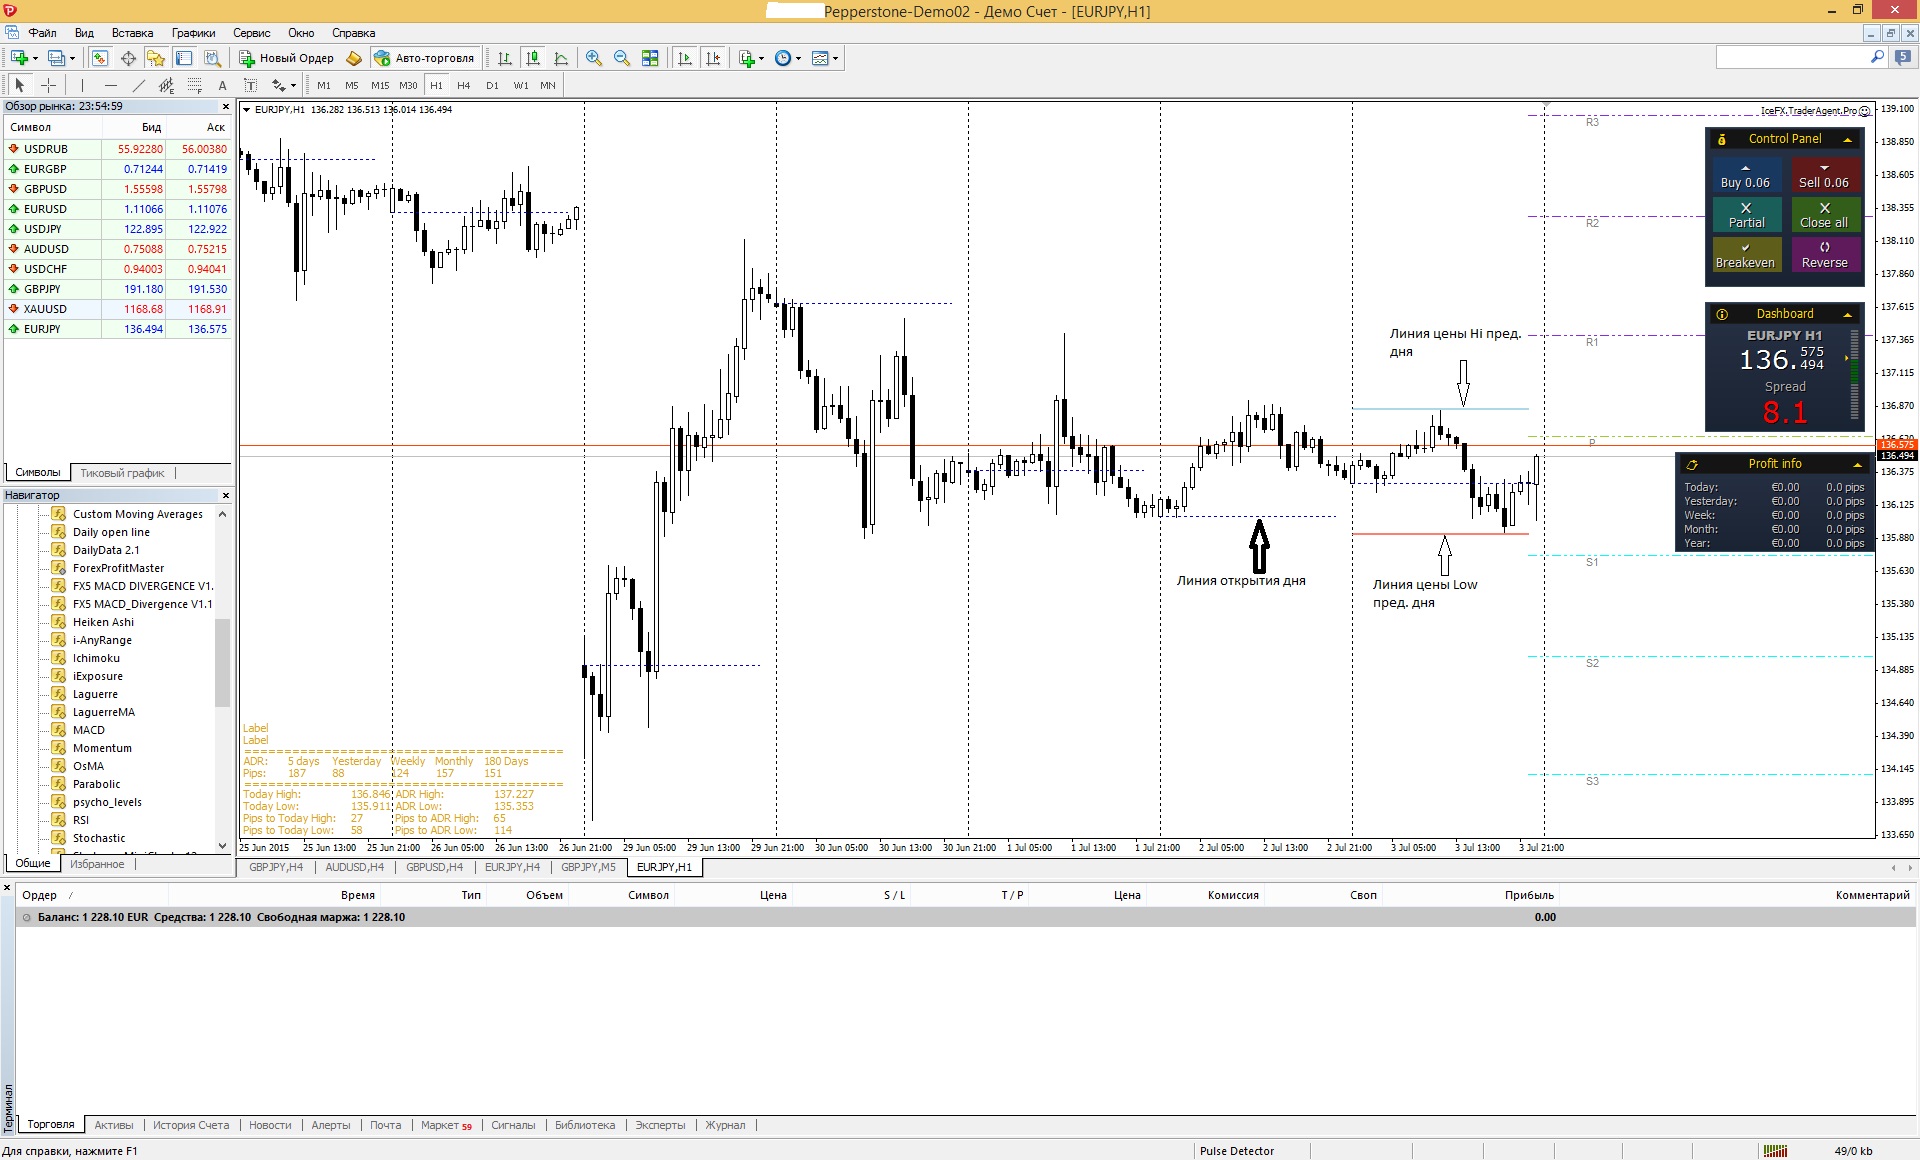Switch to the GBPJPY,H4 chart tab
The height and width of the screenshot is (1160, 1920).
(x=276, y=867)
